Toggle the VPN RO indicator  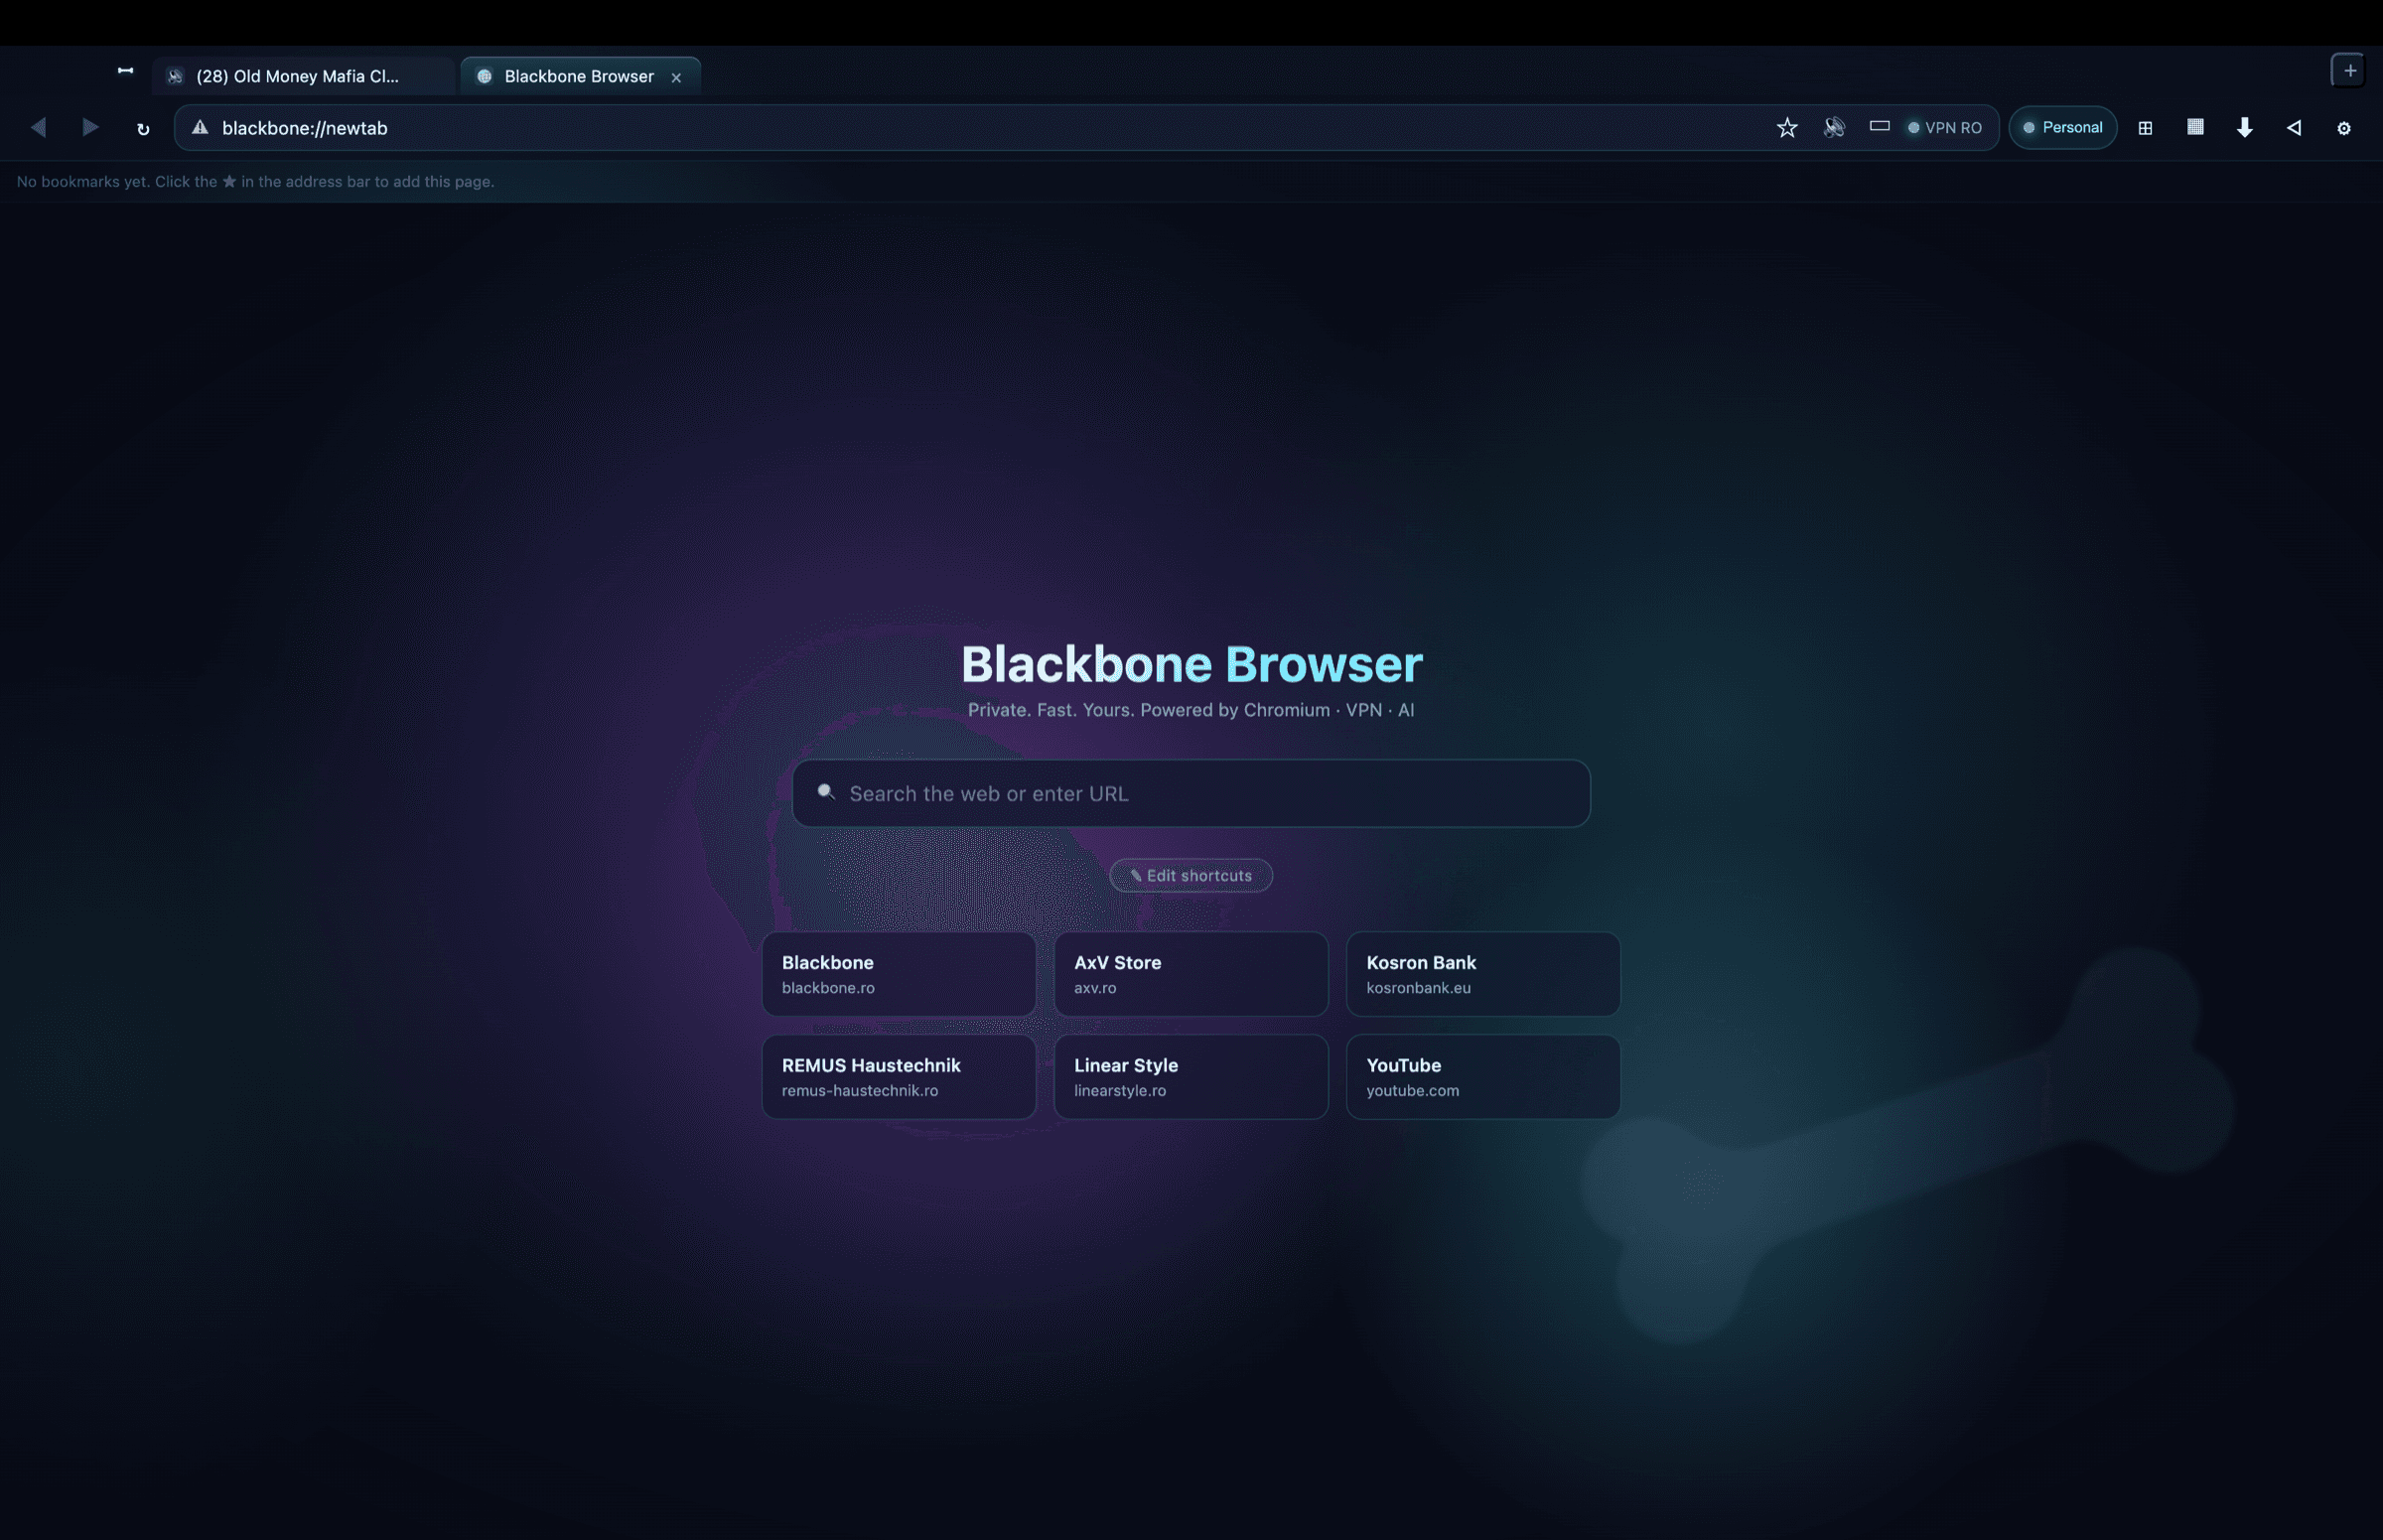[x=1944, y=127]
